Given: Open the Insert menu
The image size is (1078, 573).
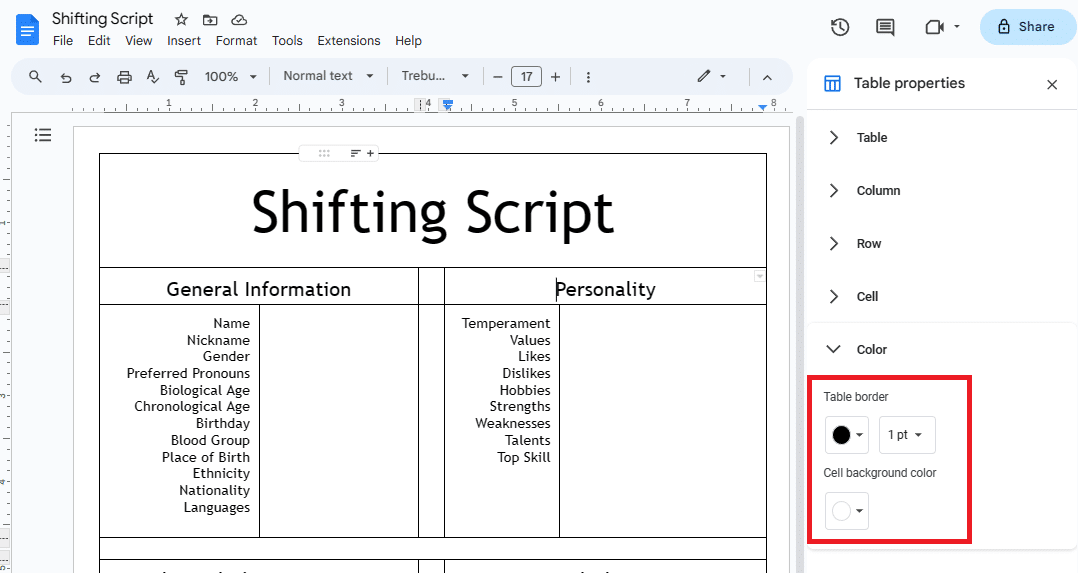Looking at the screenshot, I should pyautogui.click(x=184, y=41).
